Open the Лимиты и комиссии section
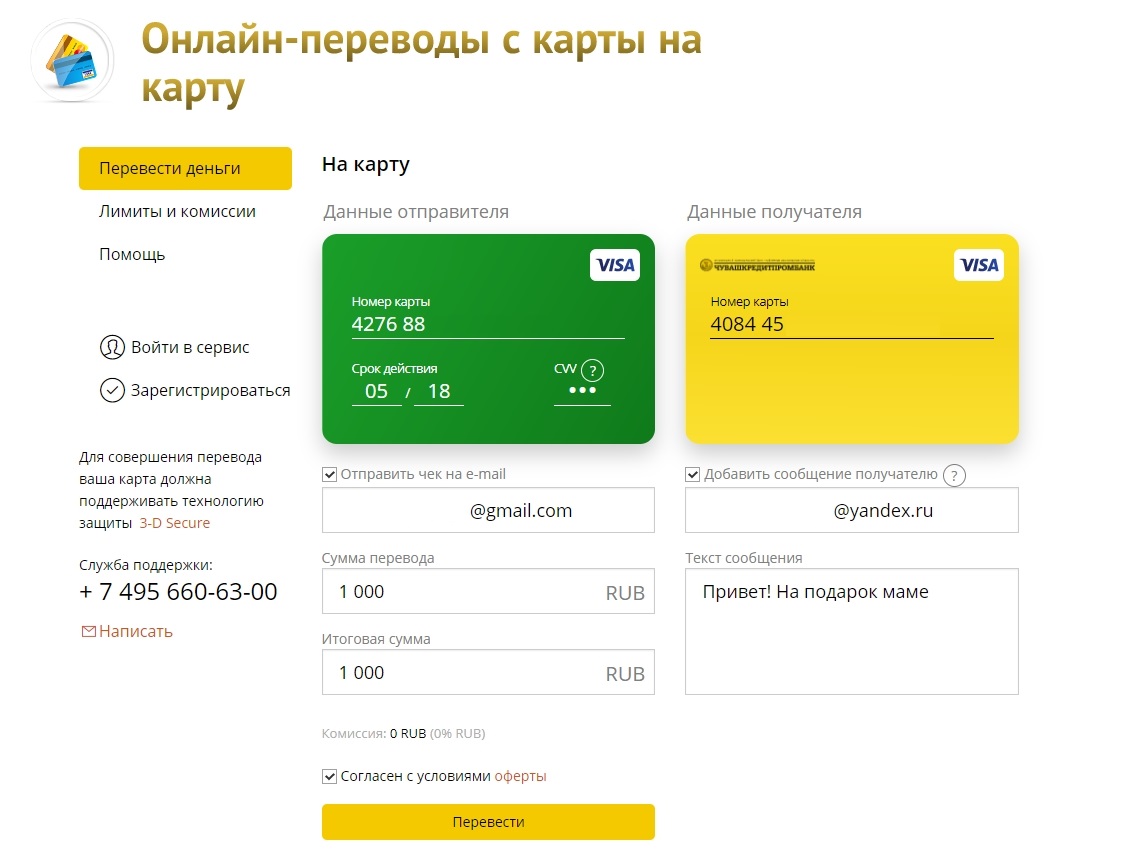This screenshot has width=1135, height=860. [177, 212]
